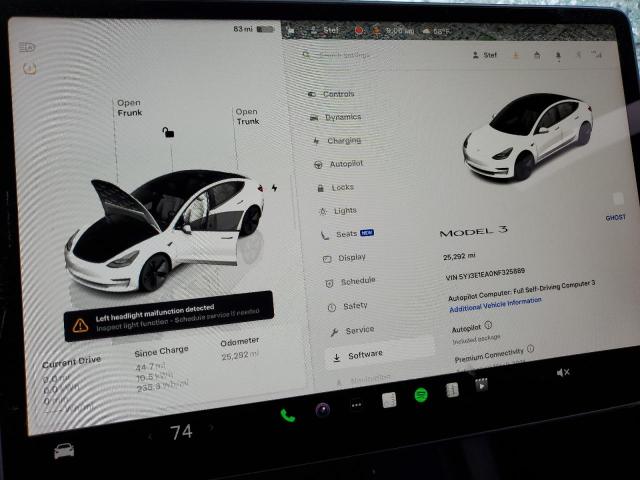Tap the muted volume speaker icon
This screenshot has width=640, height=480.
click(563, 372)
